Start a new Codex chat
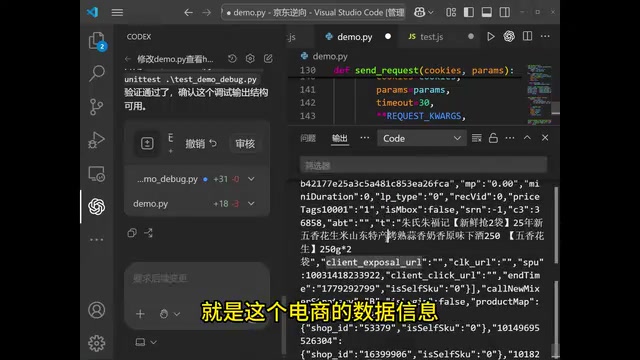This screenshot has width=640, height=360. tap(268, 59)
